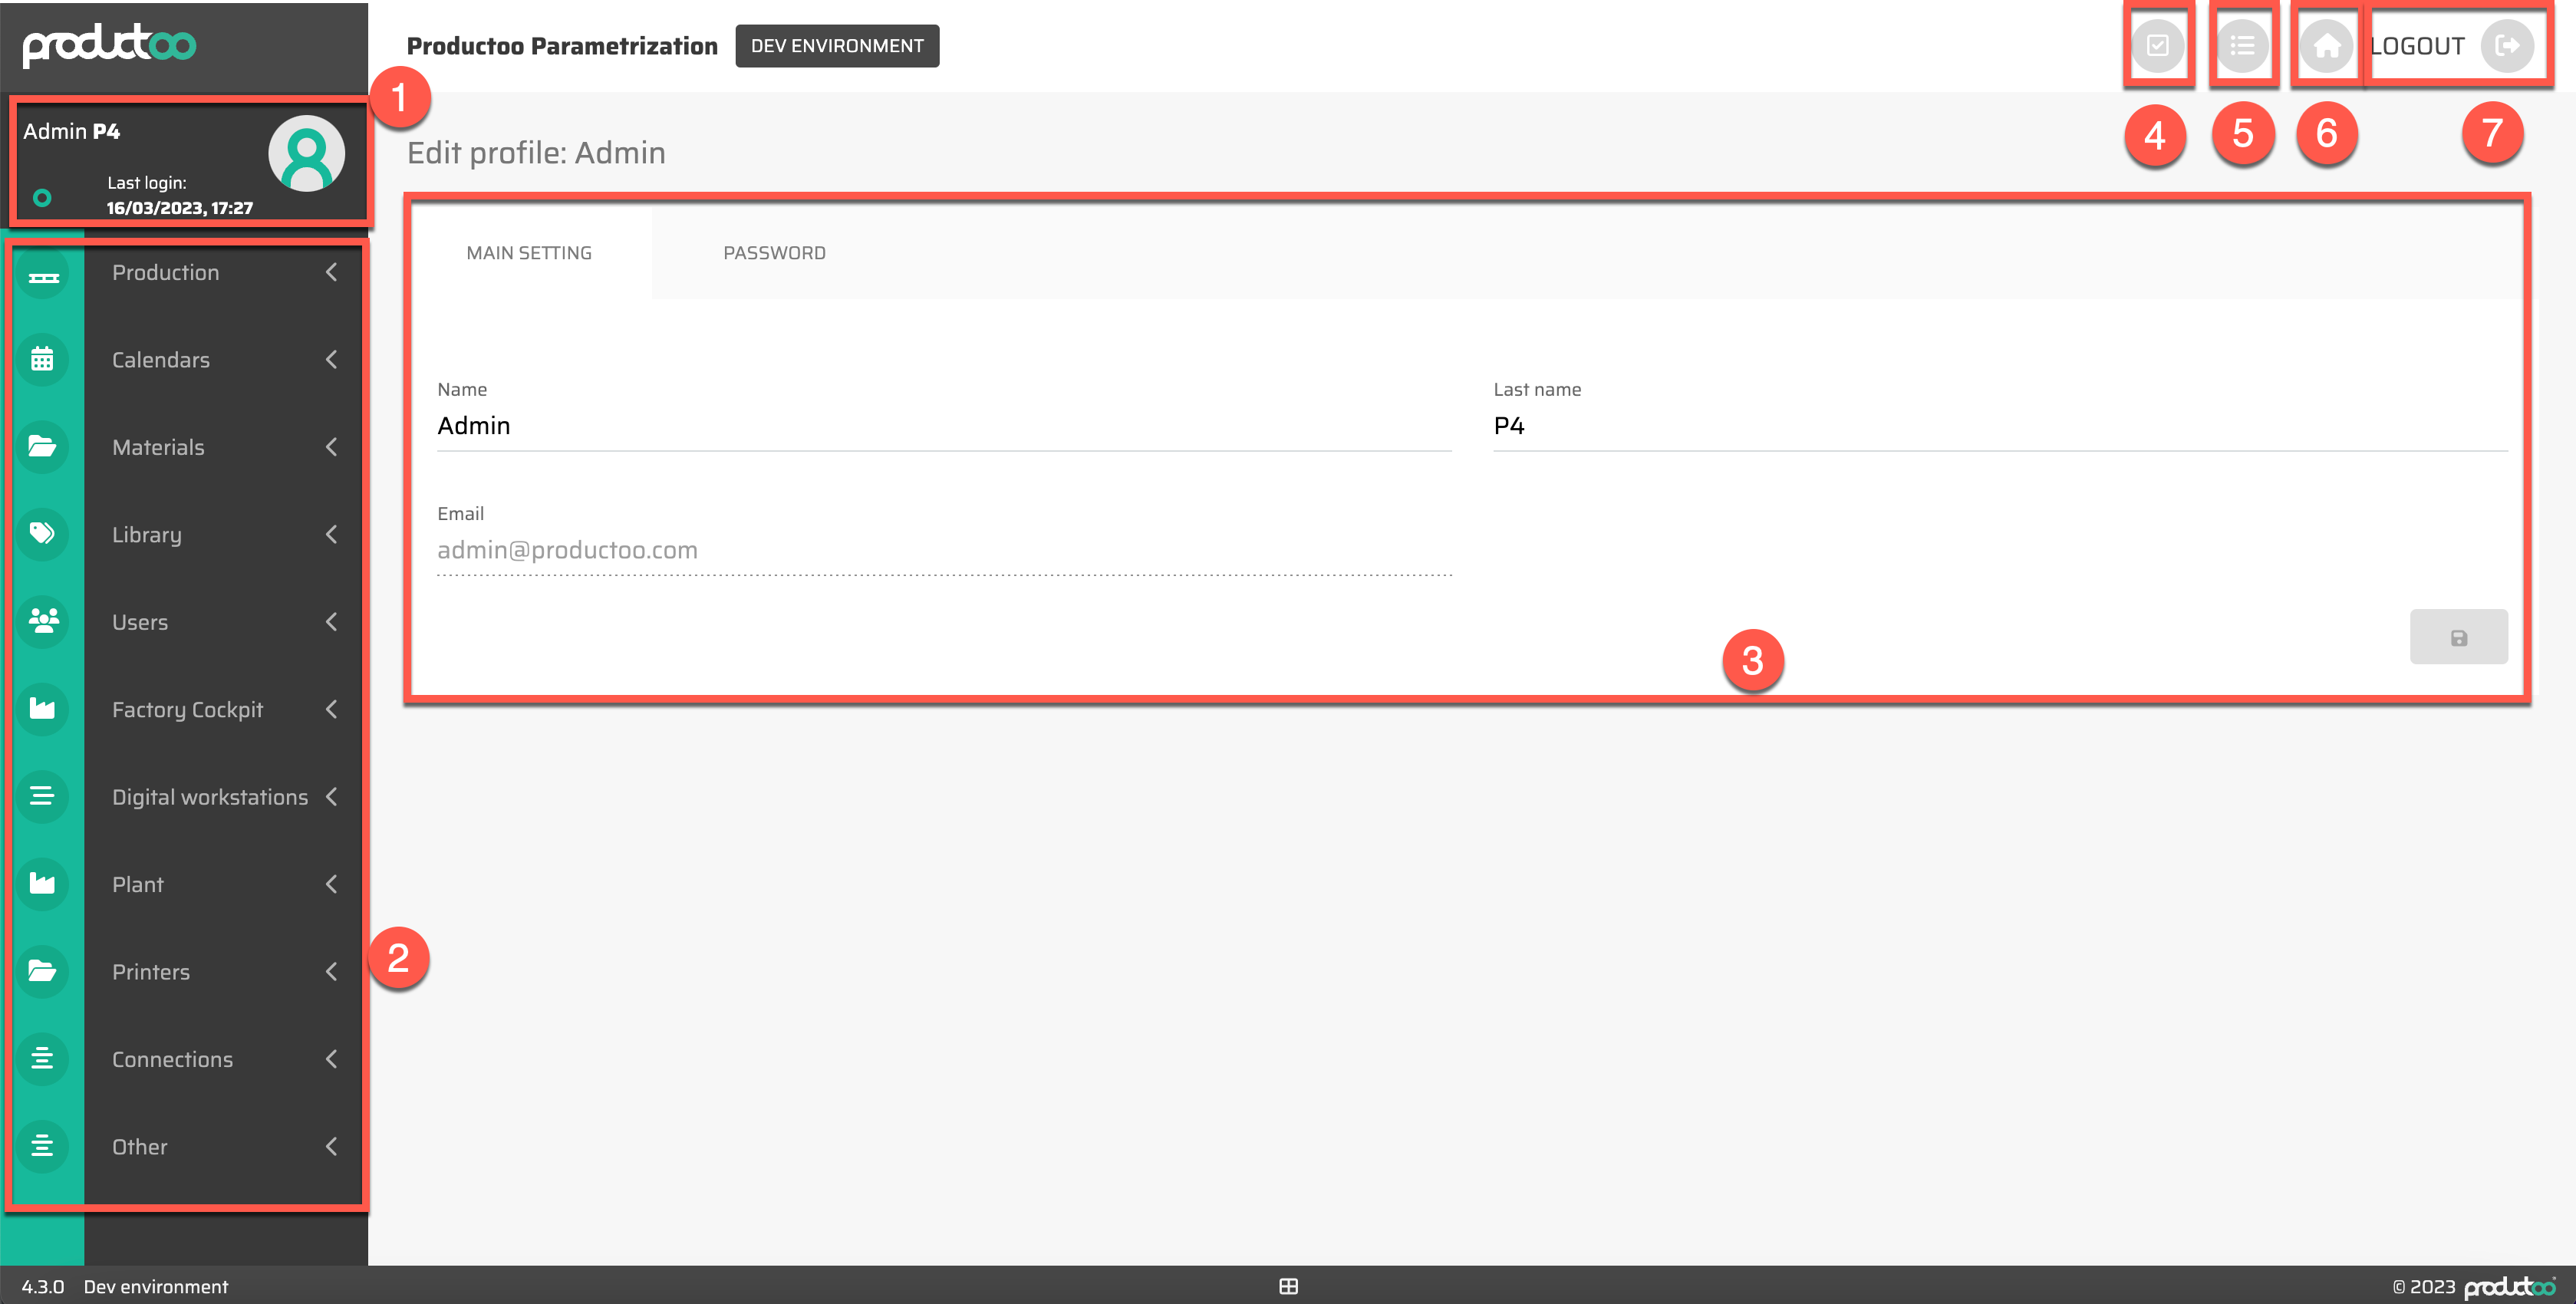Expand the Factory Cockpit section

pyautogui.click(x=332, y=709)
